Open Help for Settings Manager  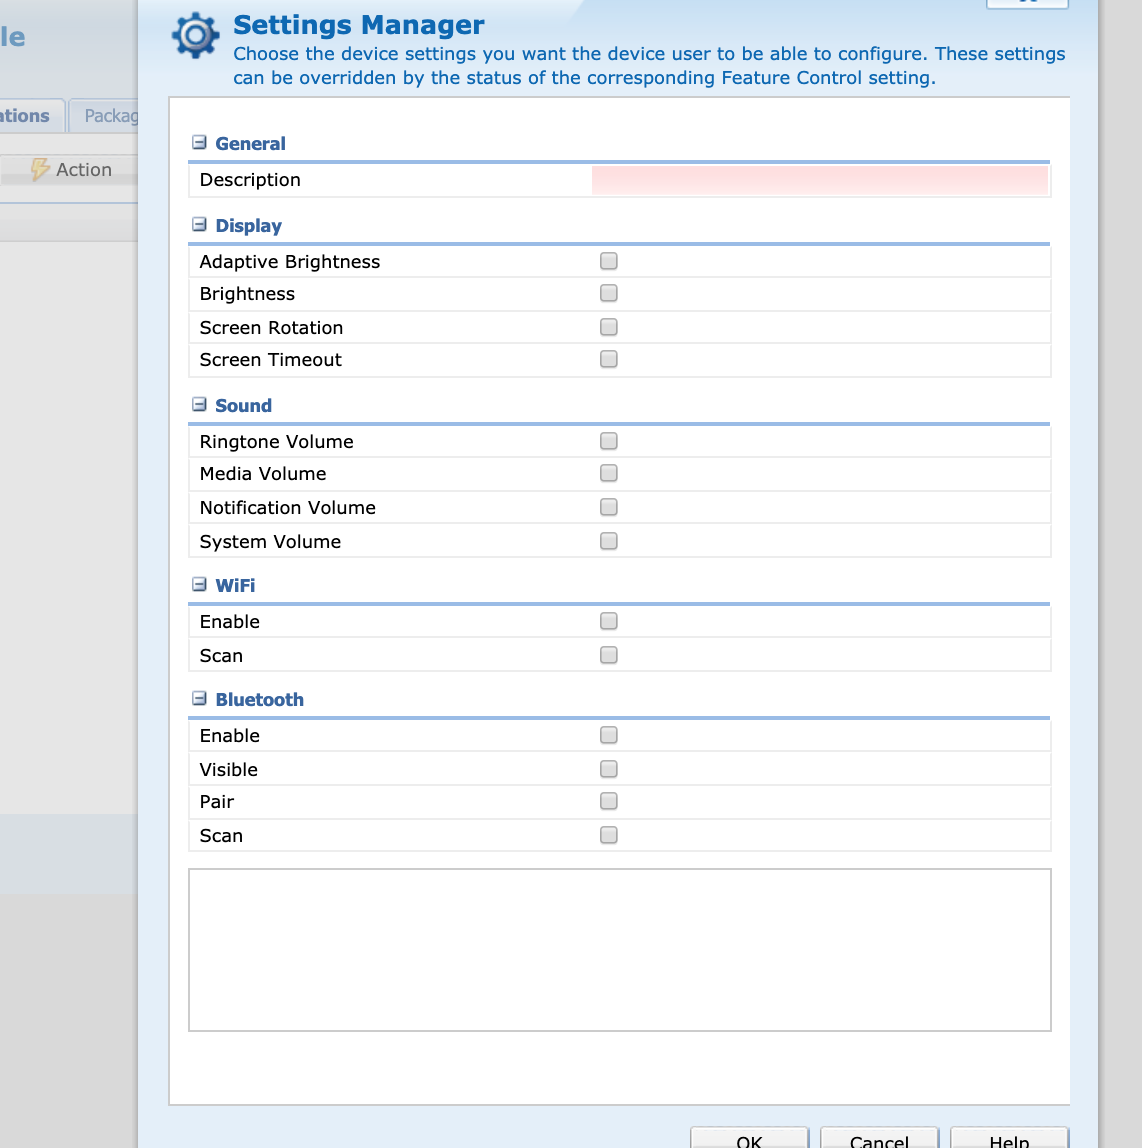pos(1009,1138)
